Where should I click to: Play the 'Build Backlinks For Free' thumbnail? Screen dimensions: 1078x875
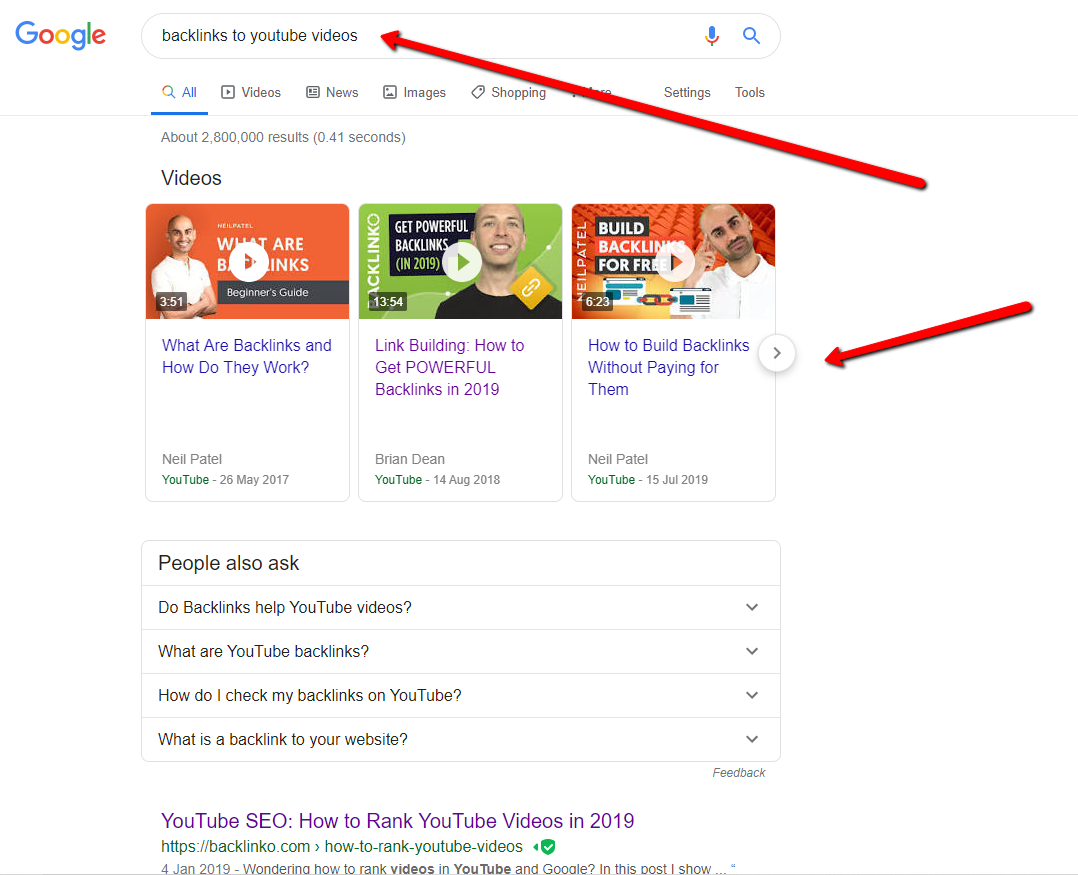(673, 261)
